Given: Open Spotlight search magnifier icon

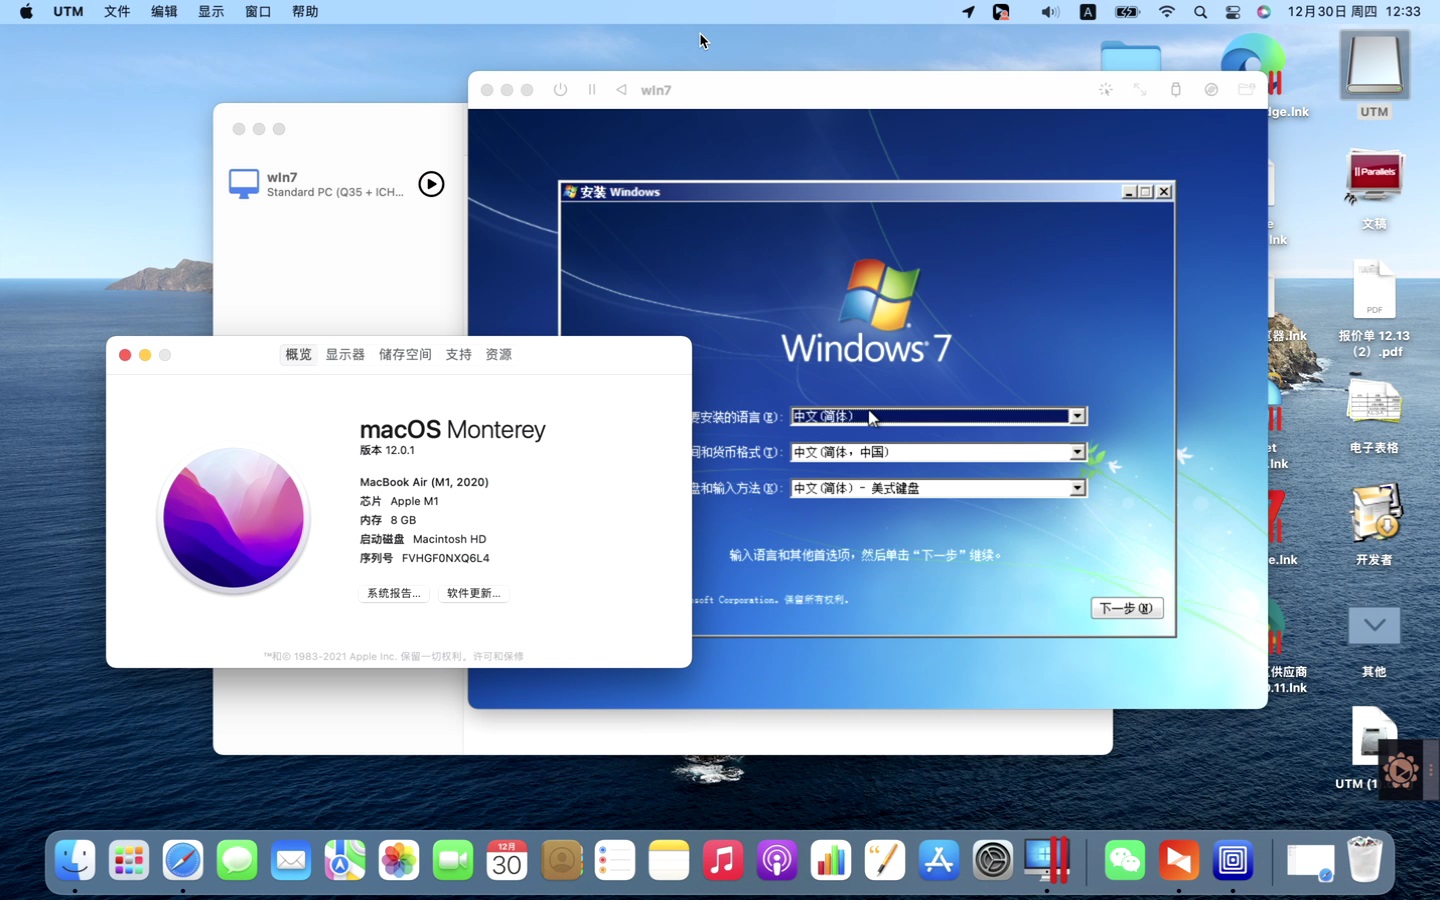Looking at the screenshot, I should click(x=1200, y=12).
